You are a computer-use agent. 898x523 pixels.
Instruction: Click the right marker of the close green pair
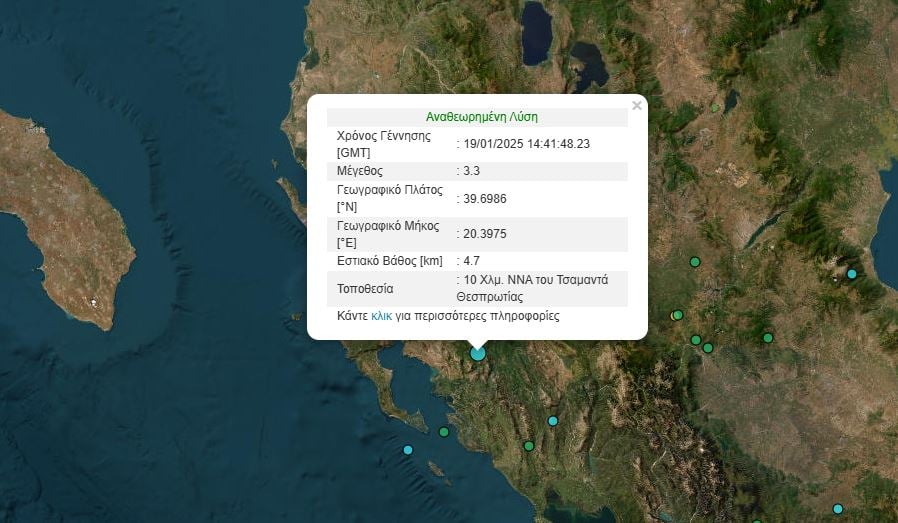(x=708, y=348)
